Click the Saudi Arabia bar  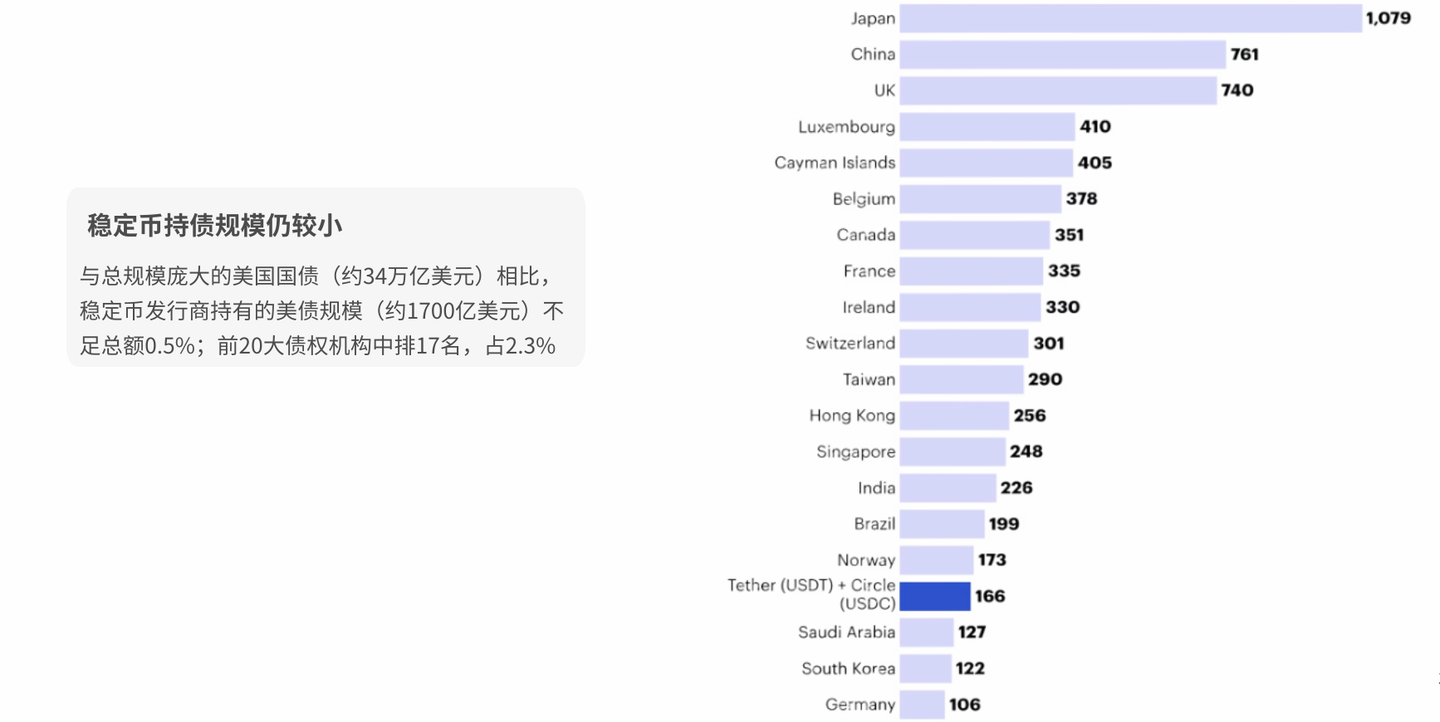(925, 632)
